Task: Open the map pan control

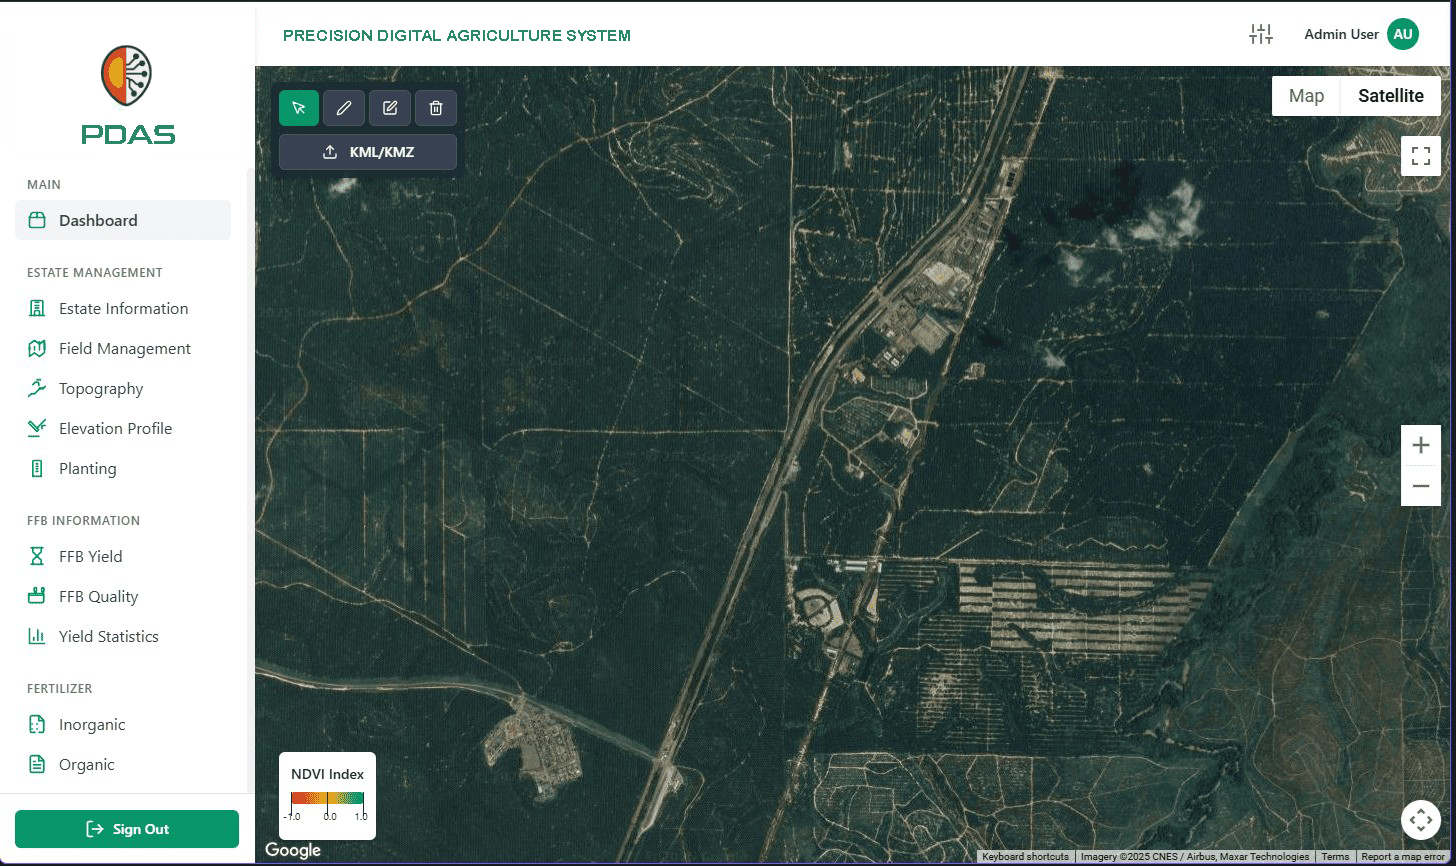Action: 1421,820
